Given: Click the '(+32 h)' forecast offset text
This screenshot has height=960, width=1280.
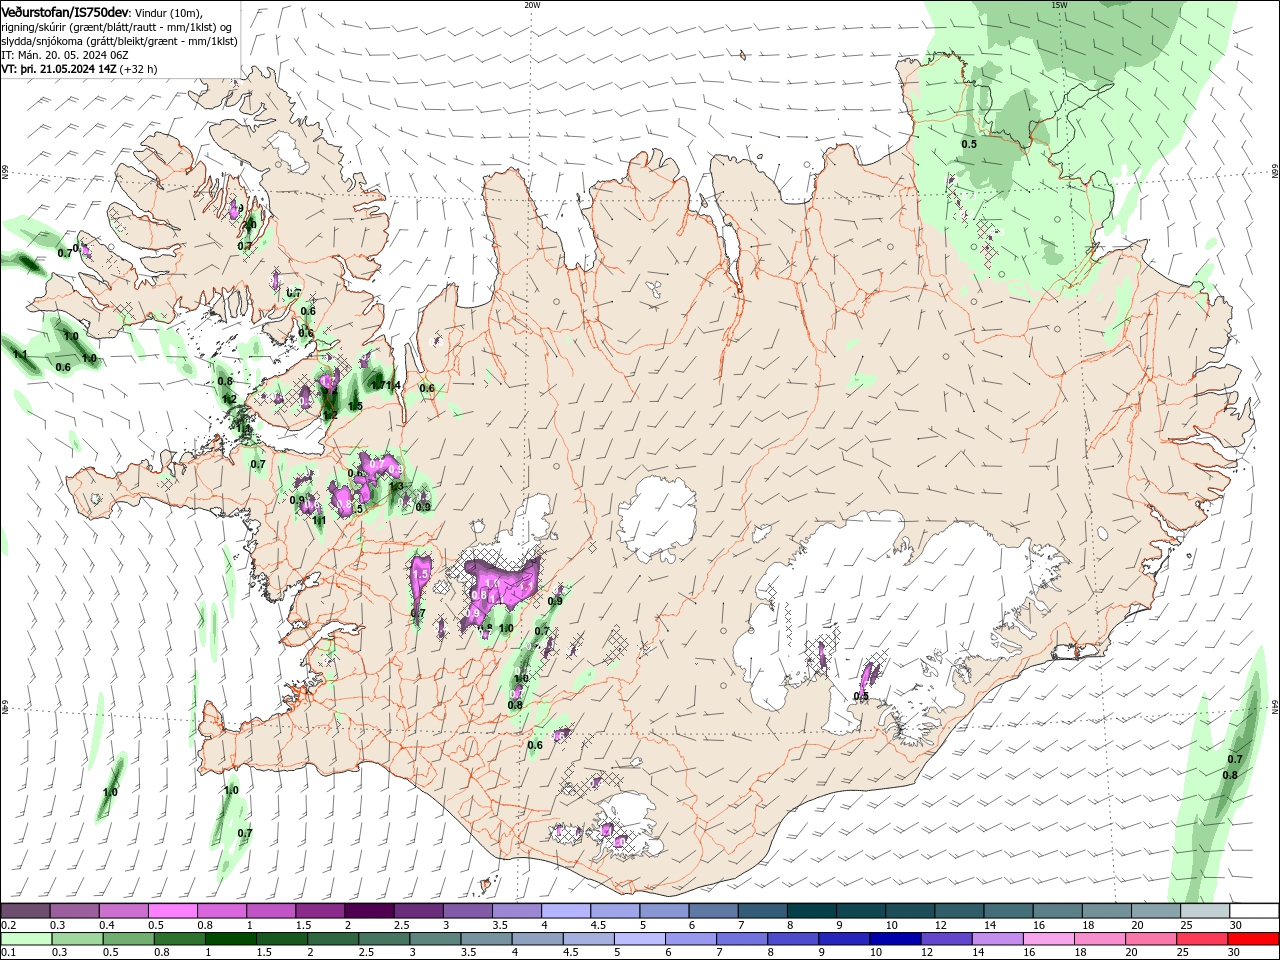Looking at the screenshot, I should pyautogui.click(x=138, y=69).
